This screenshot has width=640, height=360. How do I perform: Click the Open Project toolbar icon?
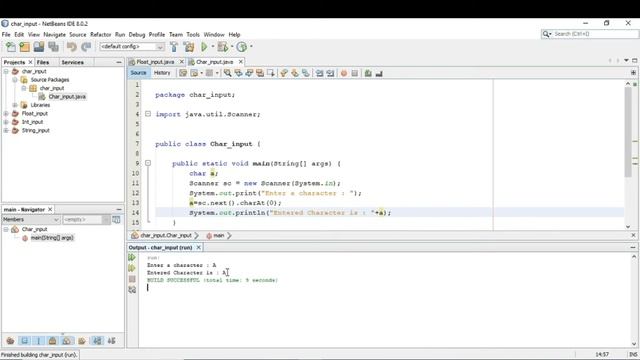click(x=39, y=47)
